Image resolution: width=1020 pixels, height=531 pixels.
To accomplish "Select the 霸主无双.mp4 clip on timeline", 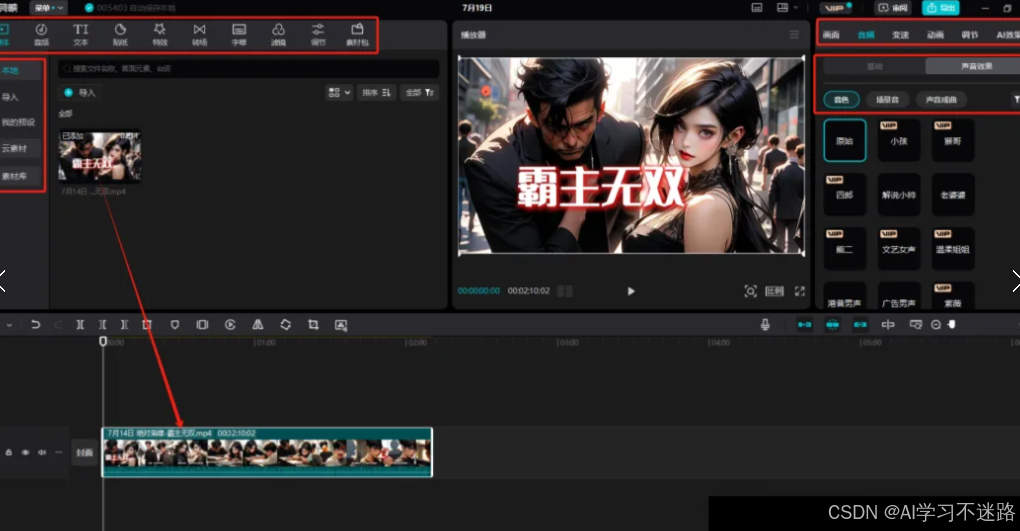I will [267, 452].
